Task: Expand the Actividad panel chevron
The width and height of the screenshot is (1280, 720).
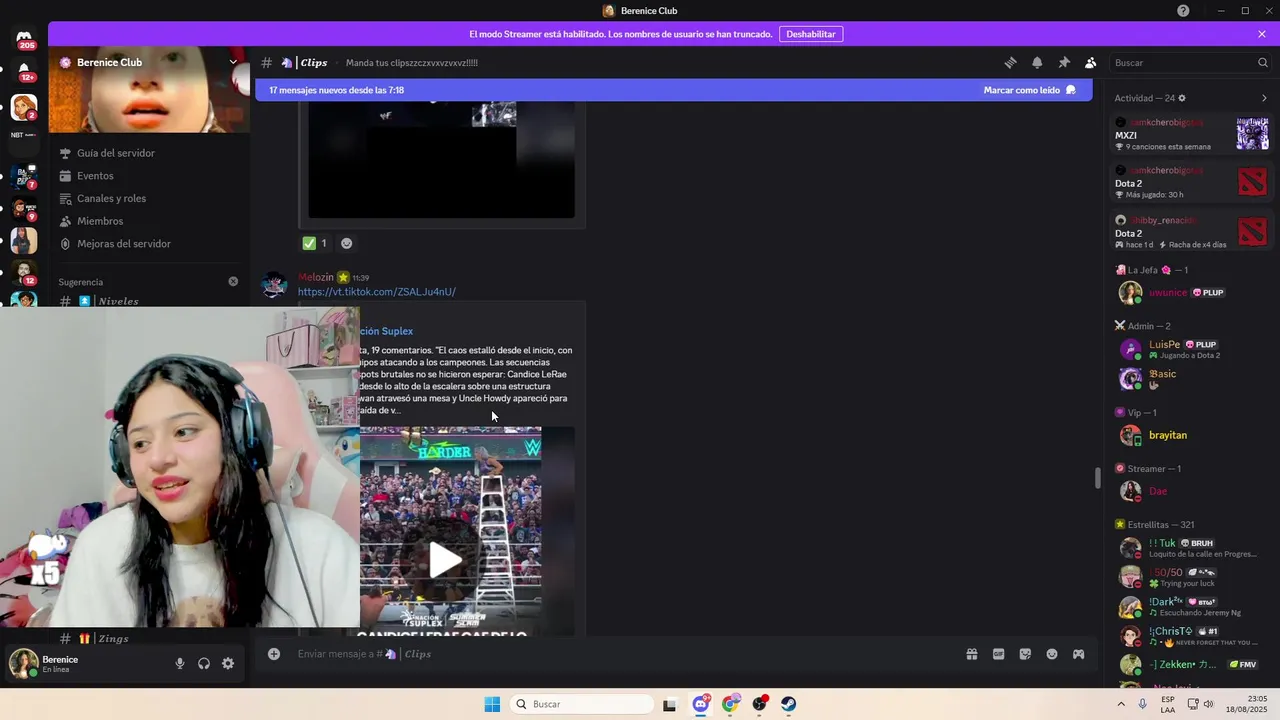Action: [1264, 98]
